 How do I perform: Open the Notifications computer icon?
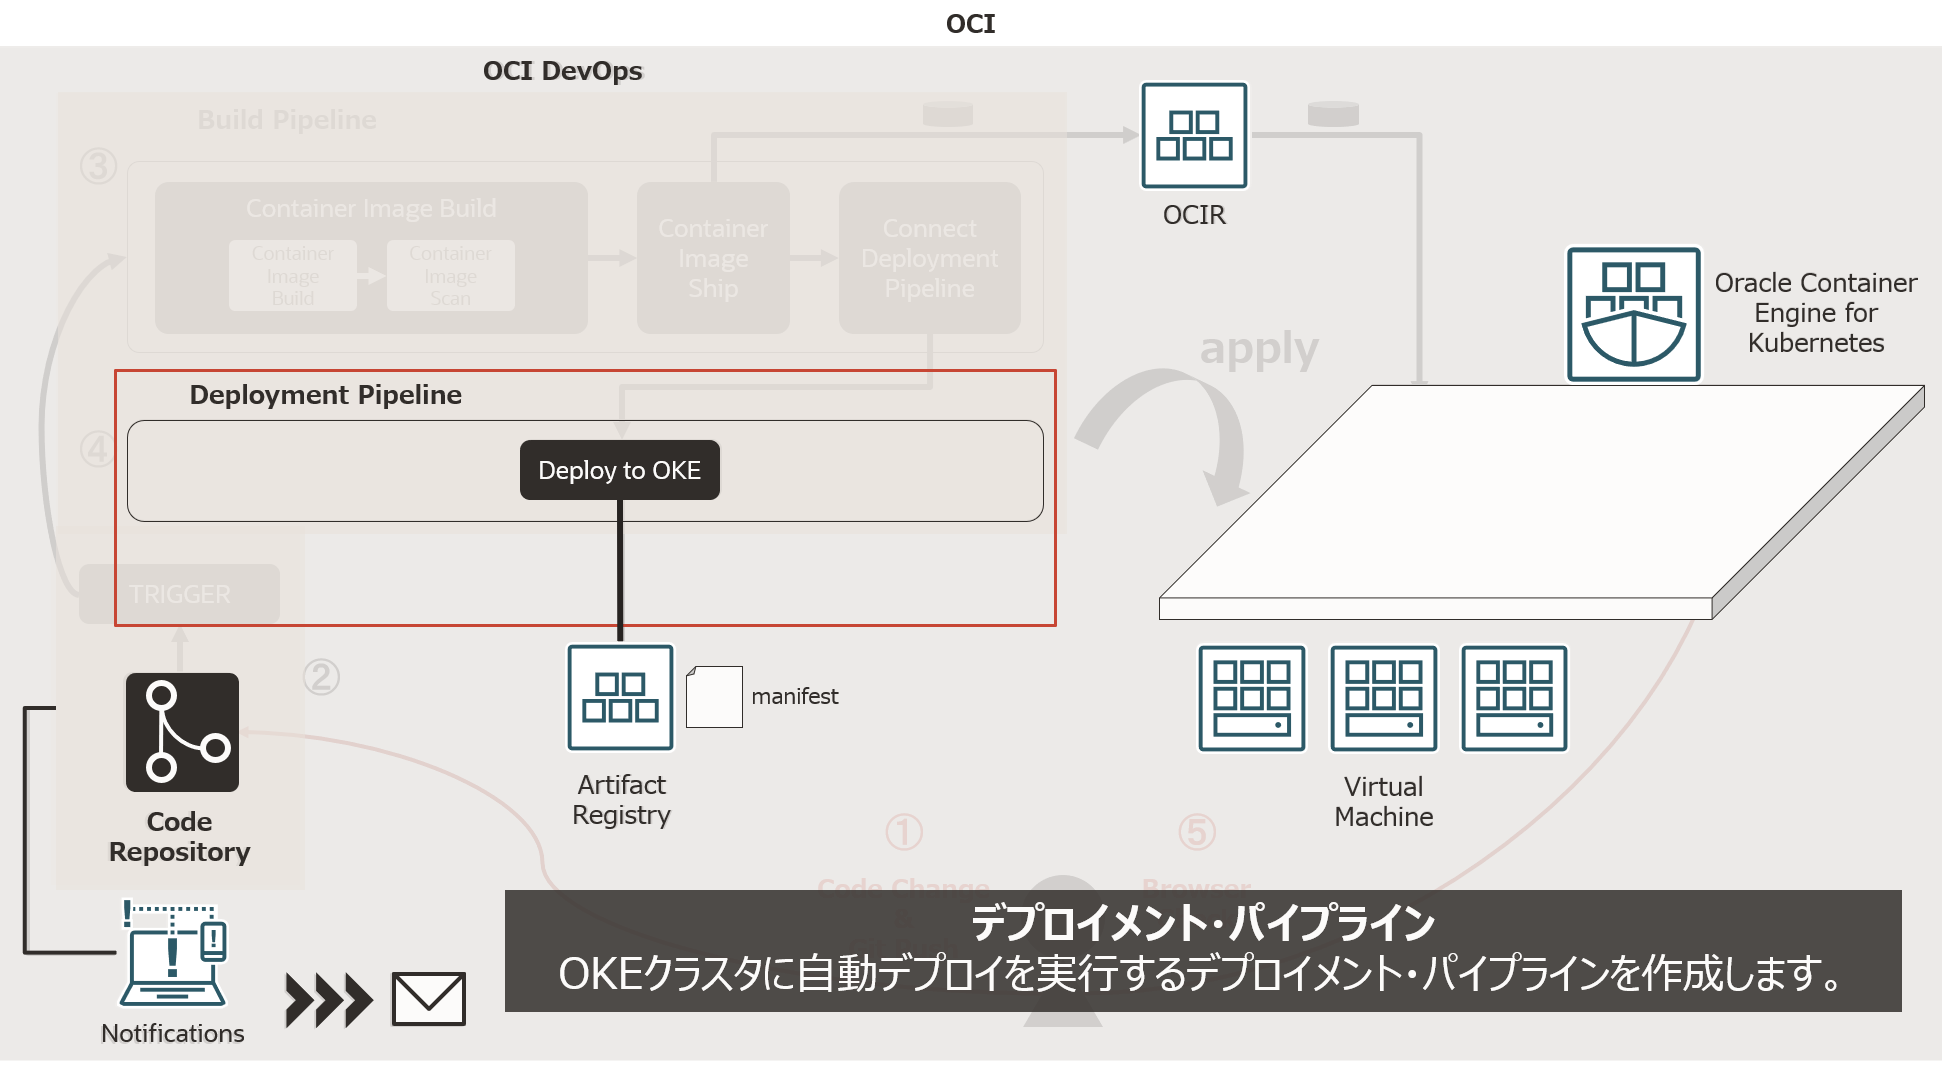click(x=174, y=955)
